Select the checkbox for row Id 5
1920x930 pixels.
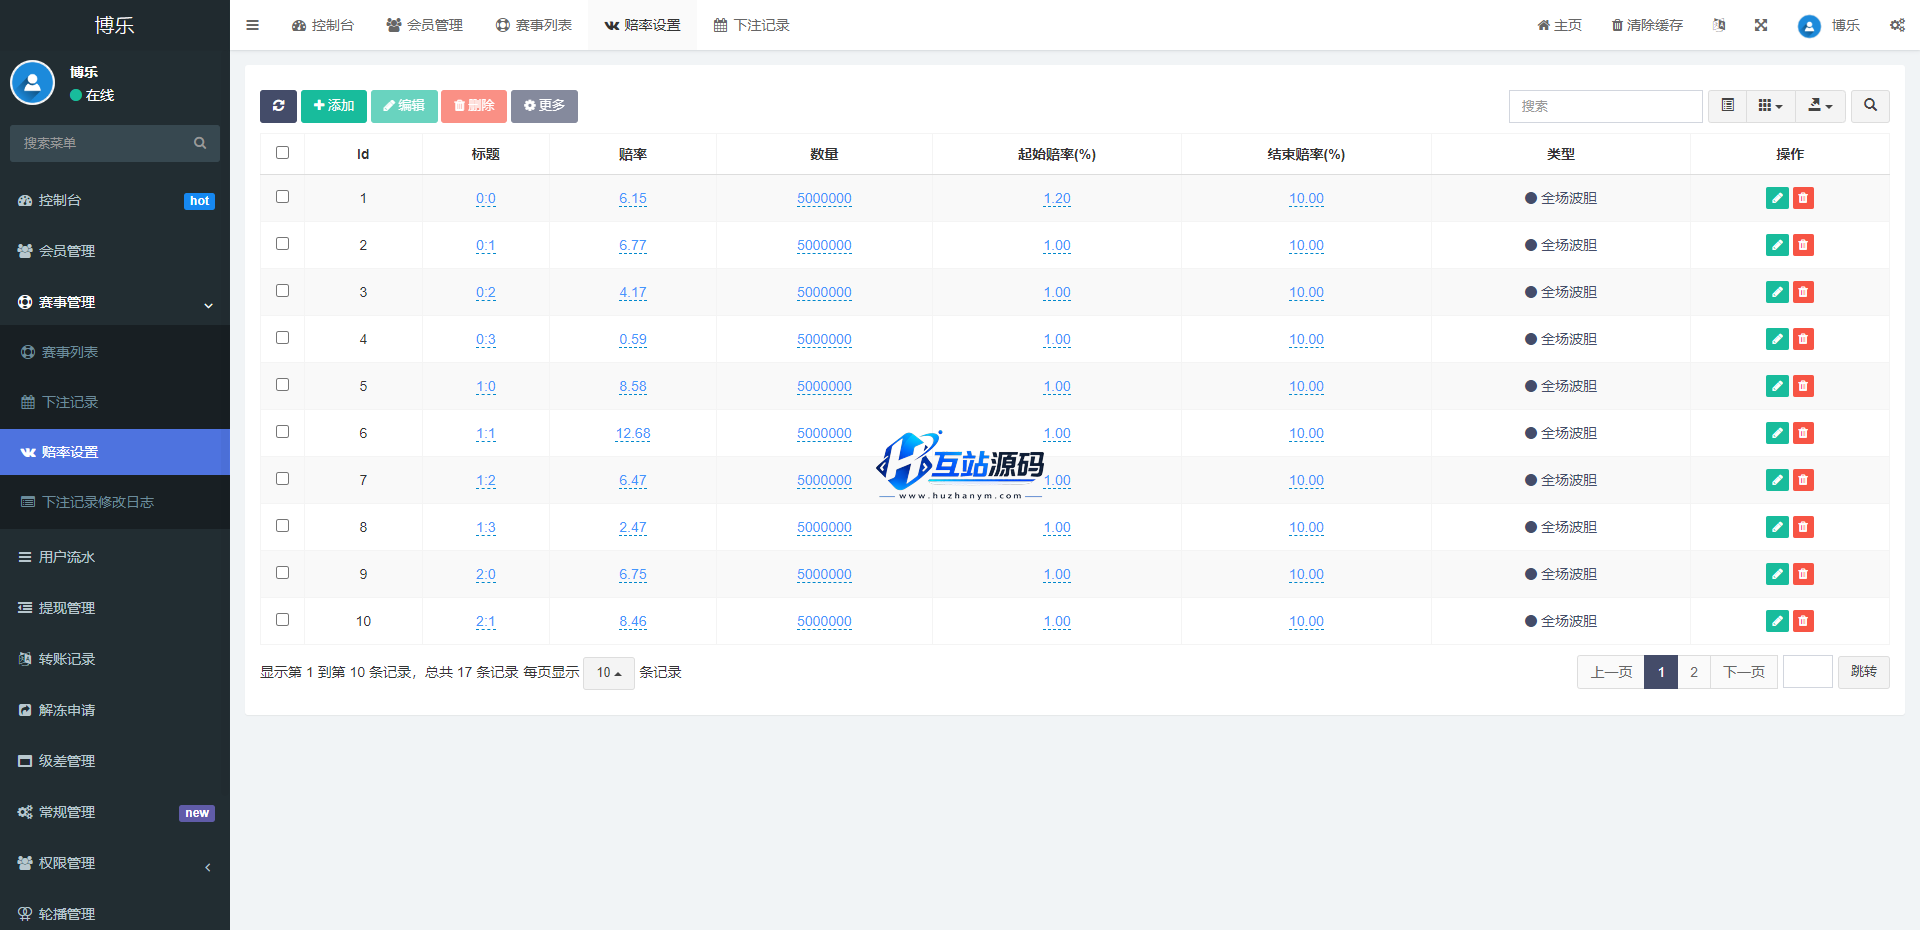(282, 385)
